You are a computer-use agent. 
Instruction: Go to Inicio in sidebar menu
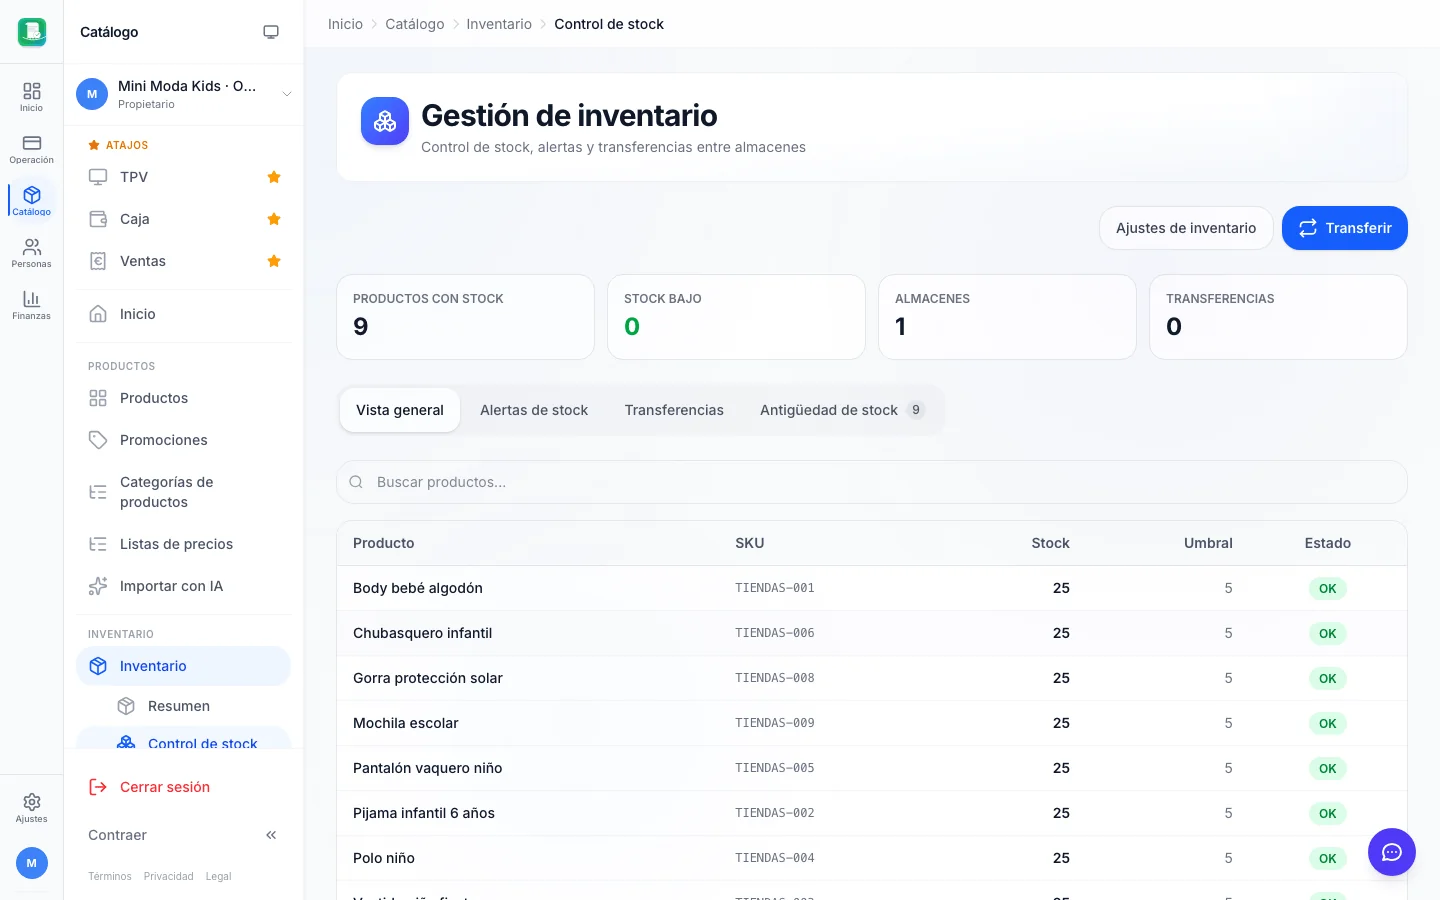tap(183, 314)
